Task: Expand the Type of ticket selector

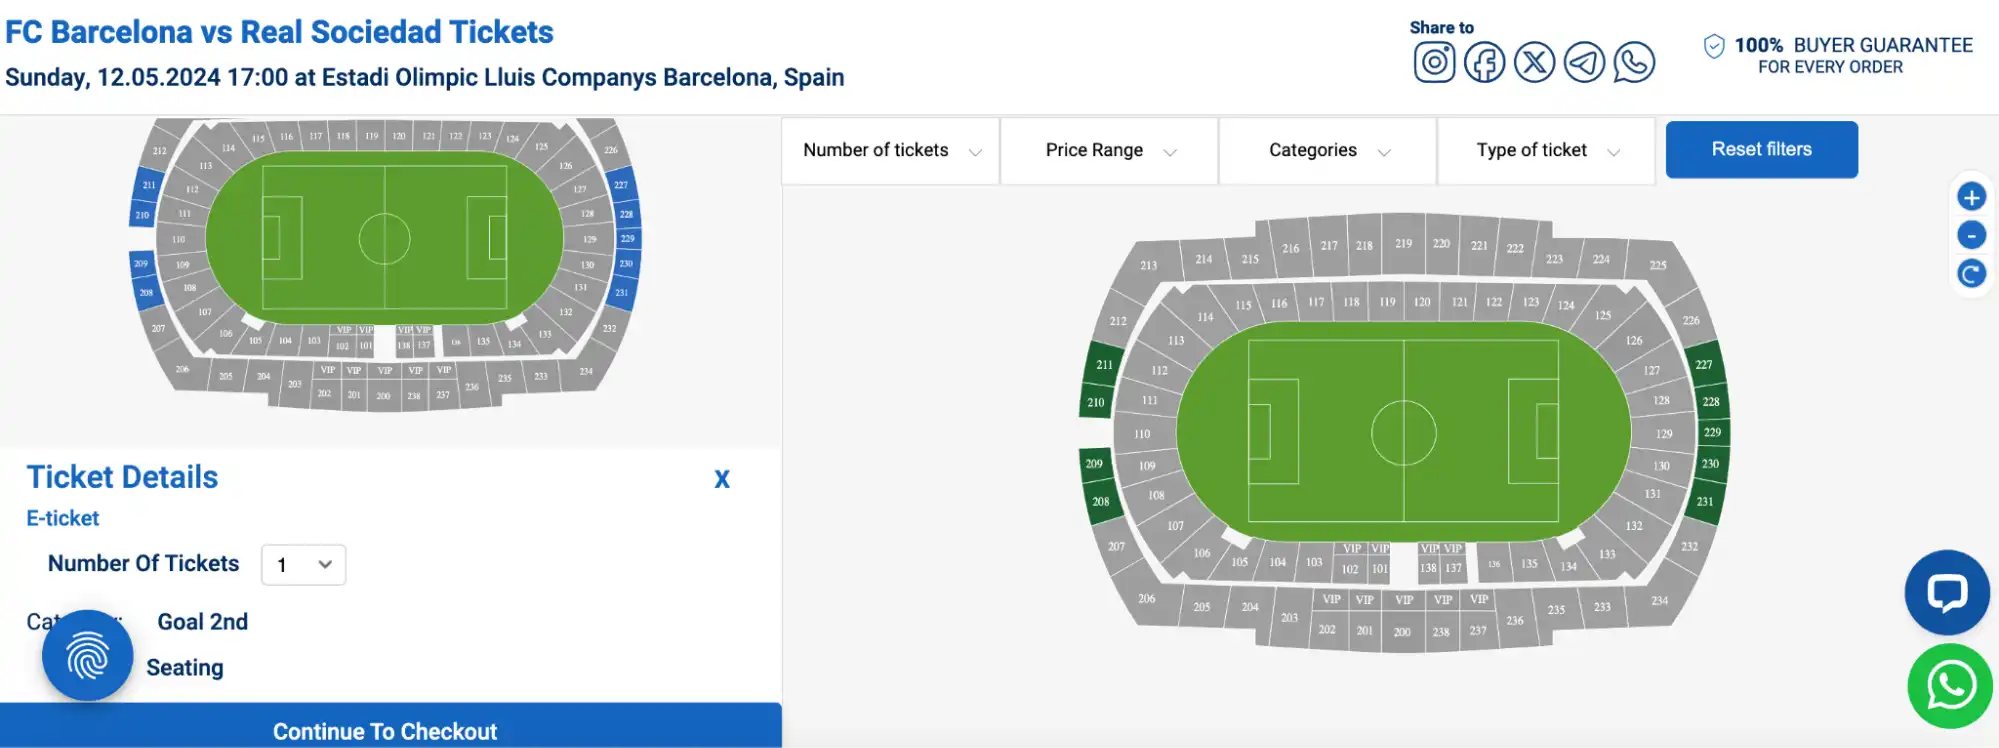Action: click(1545, 150)
